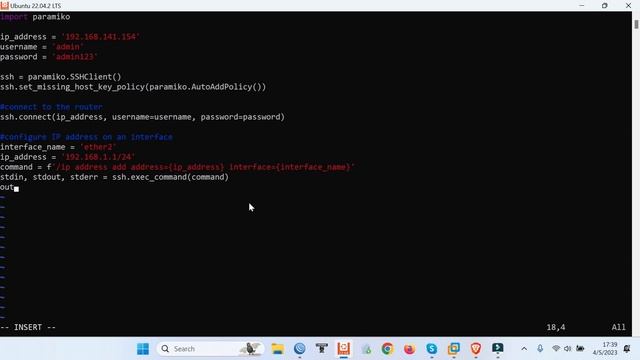Launch Google Chrome from the taskbar
Viewport: 640px width, 360px height.
(387, 349)
